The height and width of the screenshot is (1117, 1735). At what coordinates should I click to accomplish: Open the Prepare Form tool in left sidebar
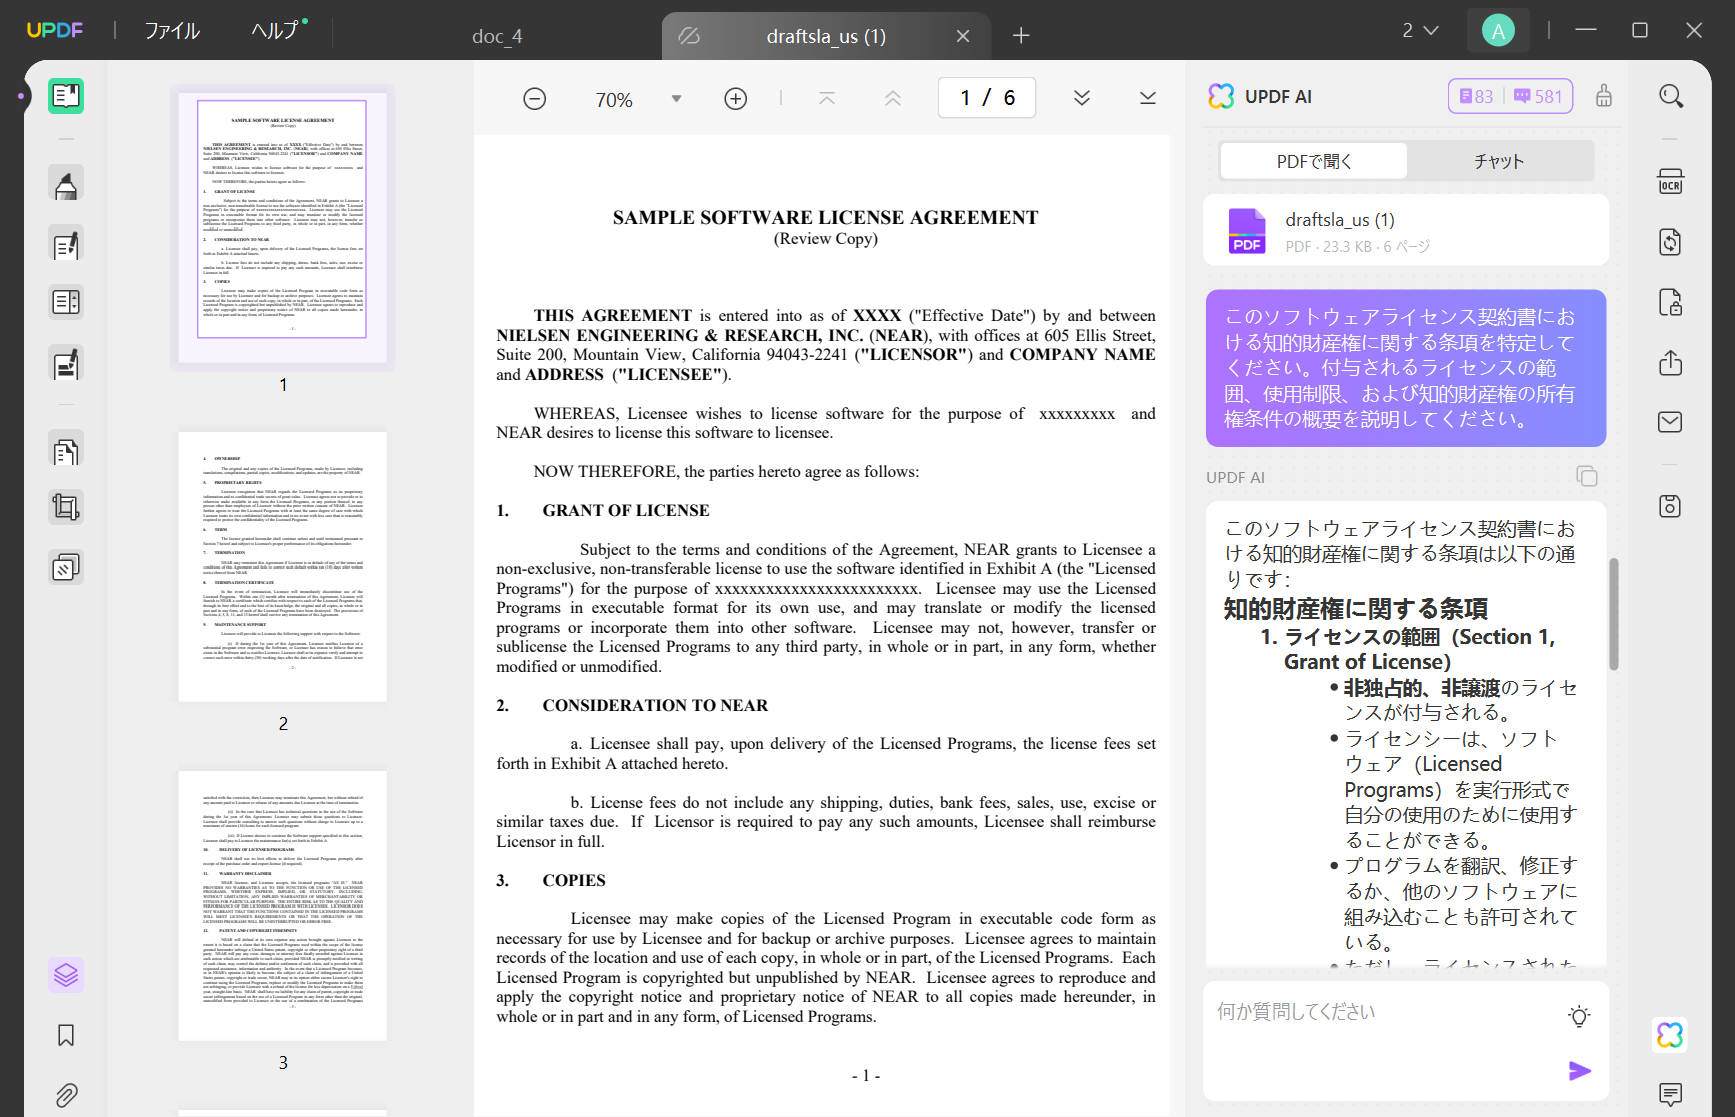point(66,302)
